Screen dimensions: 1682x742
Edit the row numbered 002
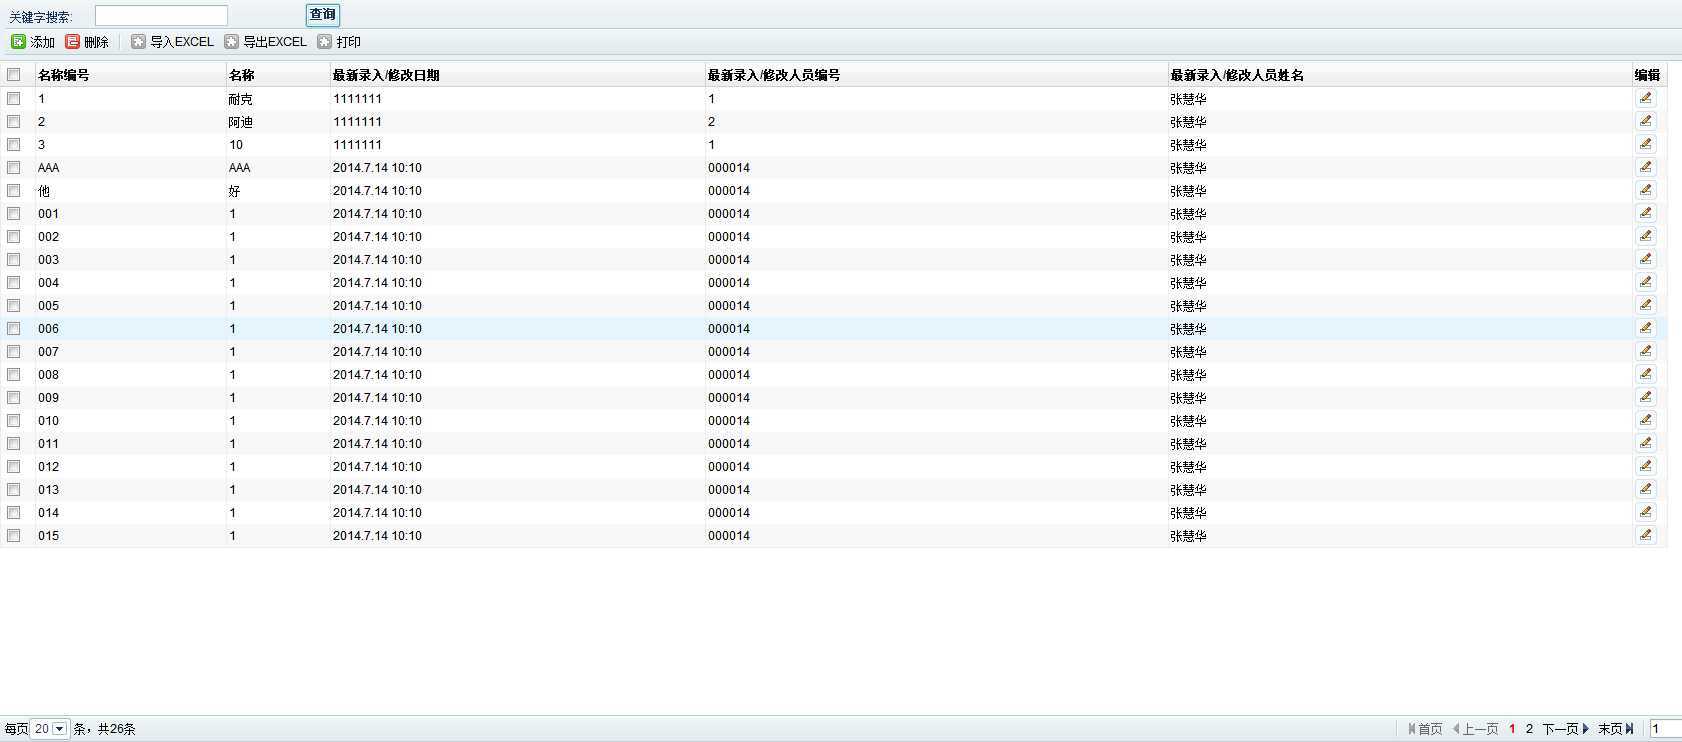[x=1645, y=236]
